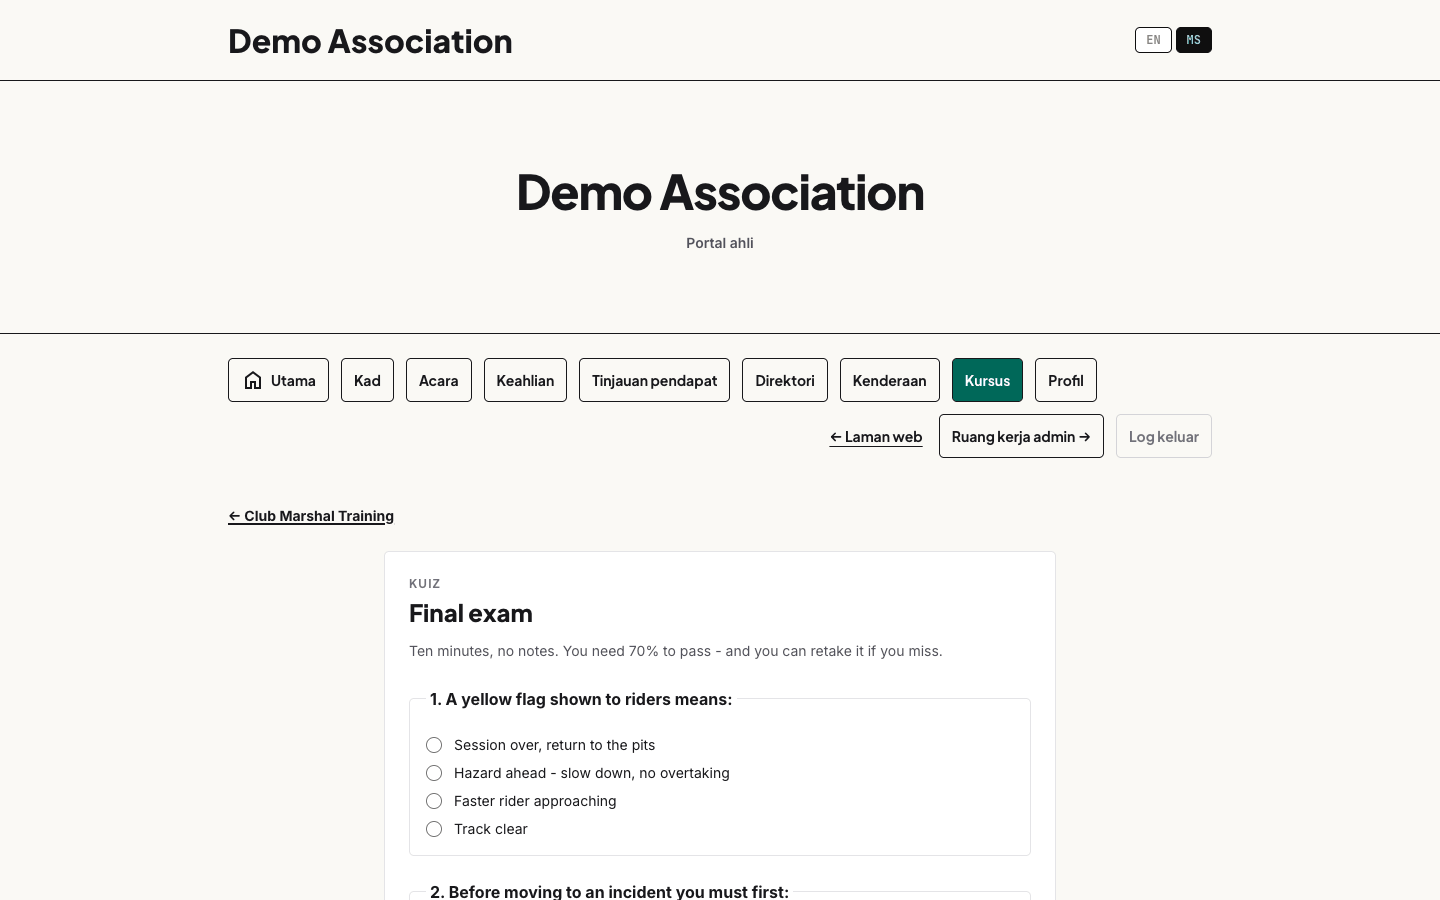Go back to Club Marshal Training
Viewport: 1440px width, 900px height.
click(x=311, y=516)
